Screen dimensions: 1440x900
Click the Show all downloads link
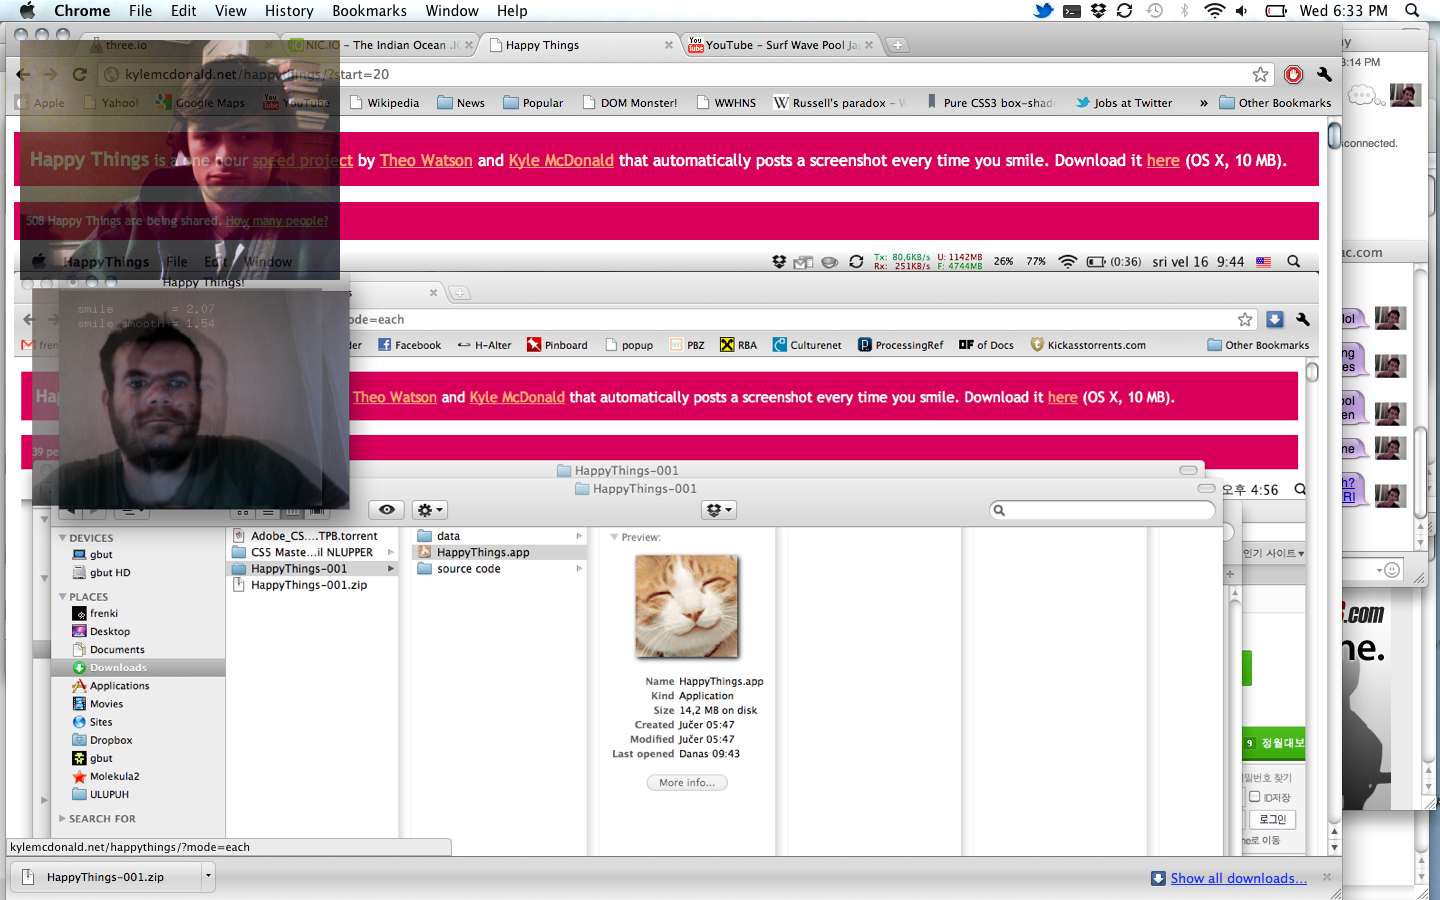[x=1238, y=878]
